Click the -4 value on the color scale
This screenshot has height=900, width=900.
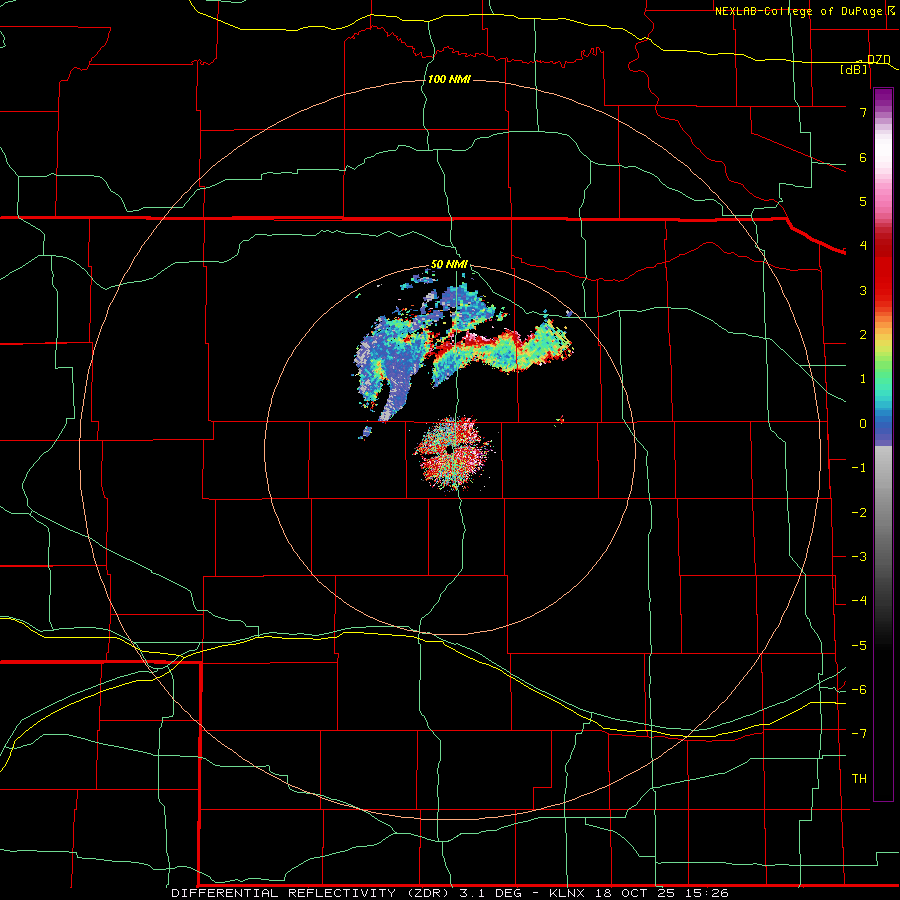coord(859,601)
